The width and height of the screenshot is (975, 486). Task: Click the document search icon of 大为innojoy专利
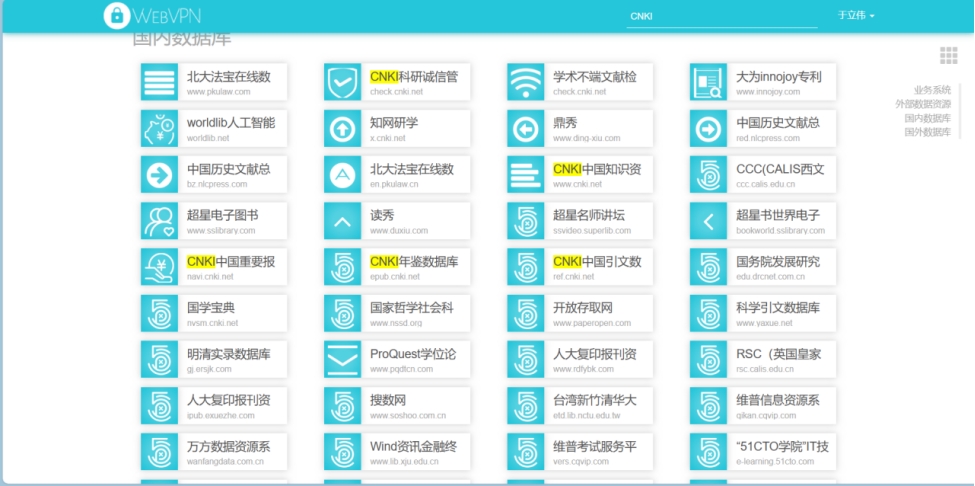pos(708,81)
